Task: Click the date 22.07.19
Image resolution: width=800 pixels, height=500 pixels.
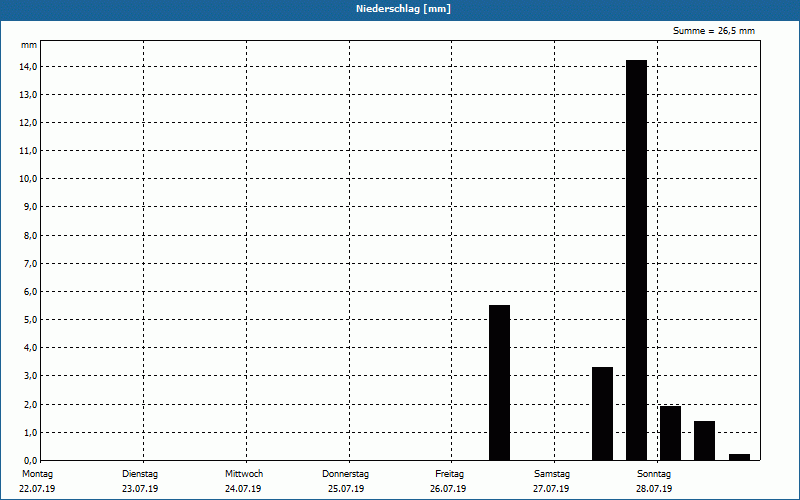Action: click(x=37, y=489)
